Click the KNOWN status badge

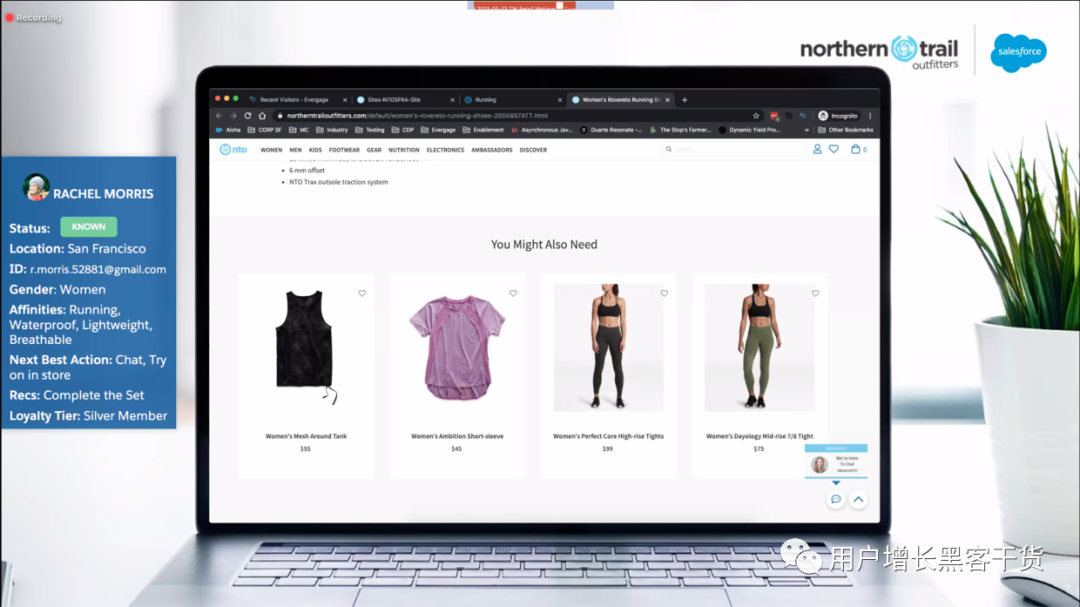point(88,227)
